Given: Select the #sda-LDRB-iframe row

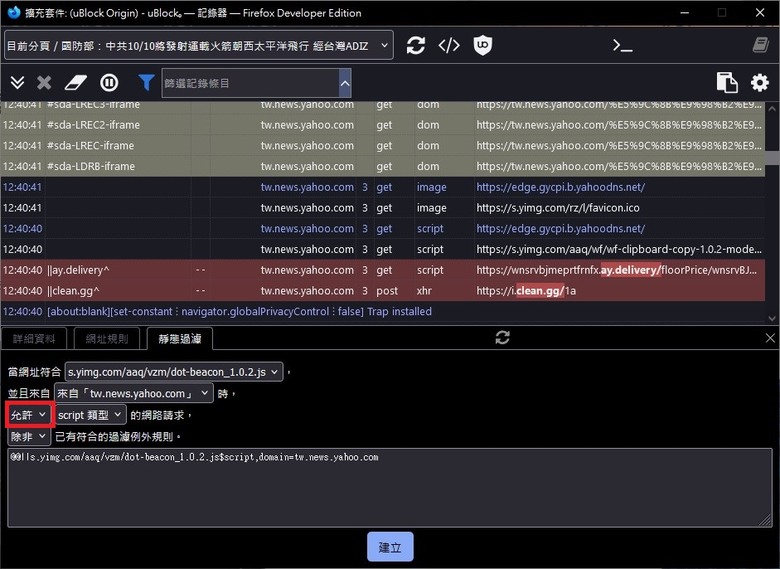Looking at the screenshot, I should (x=383, y=167).
